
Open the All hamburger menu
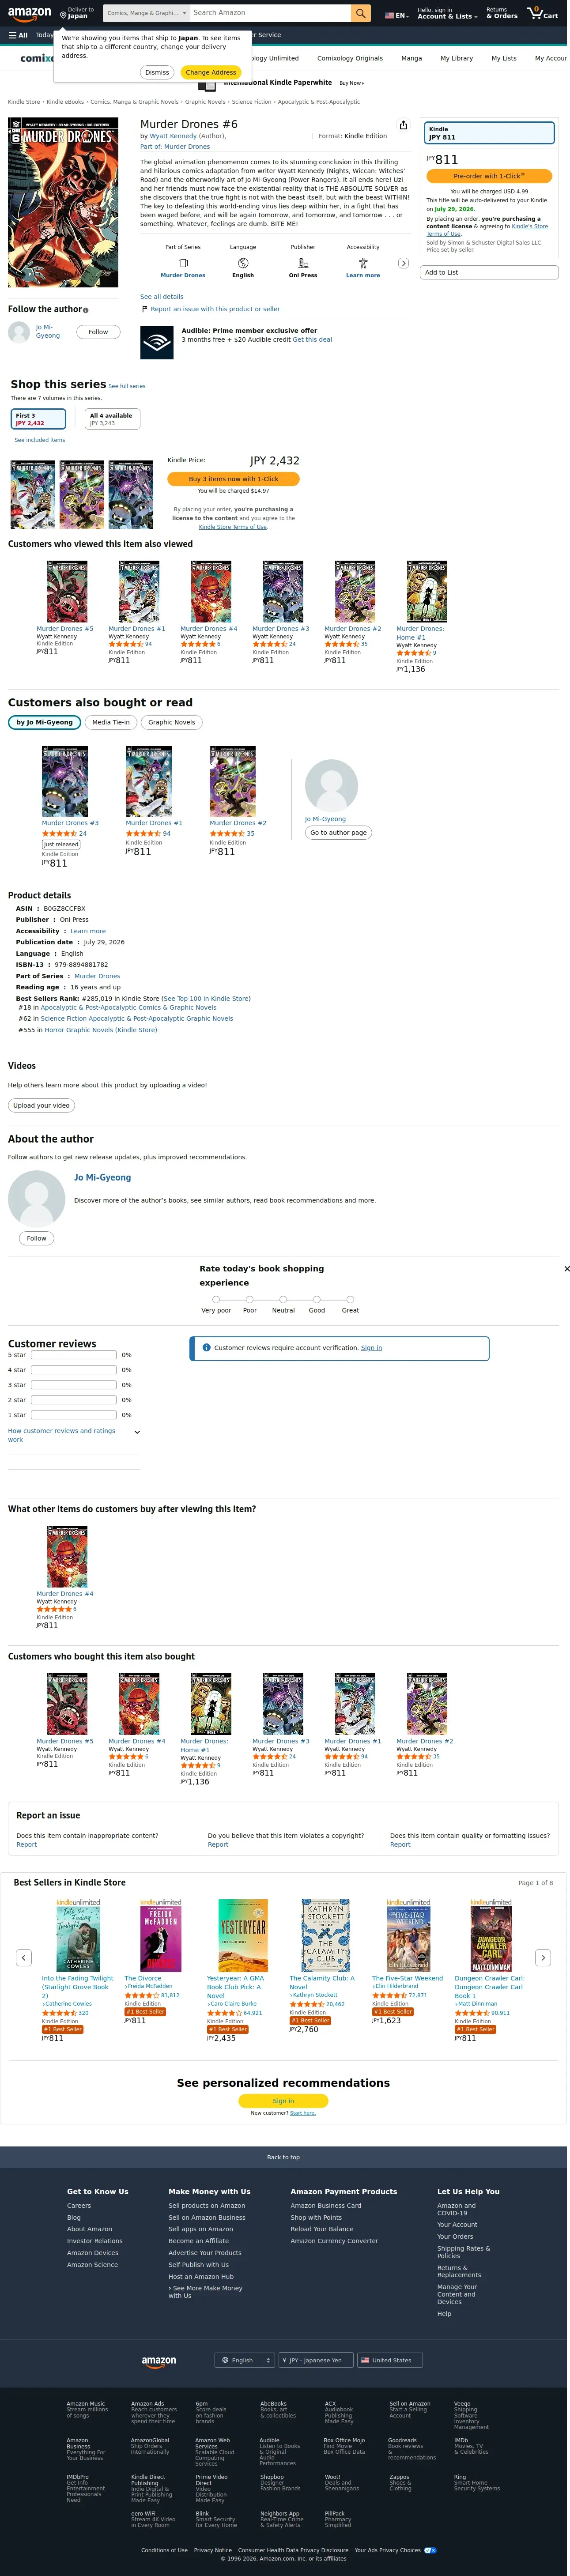(18, 35)
